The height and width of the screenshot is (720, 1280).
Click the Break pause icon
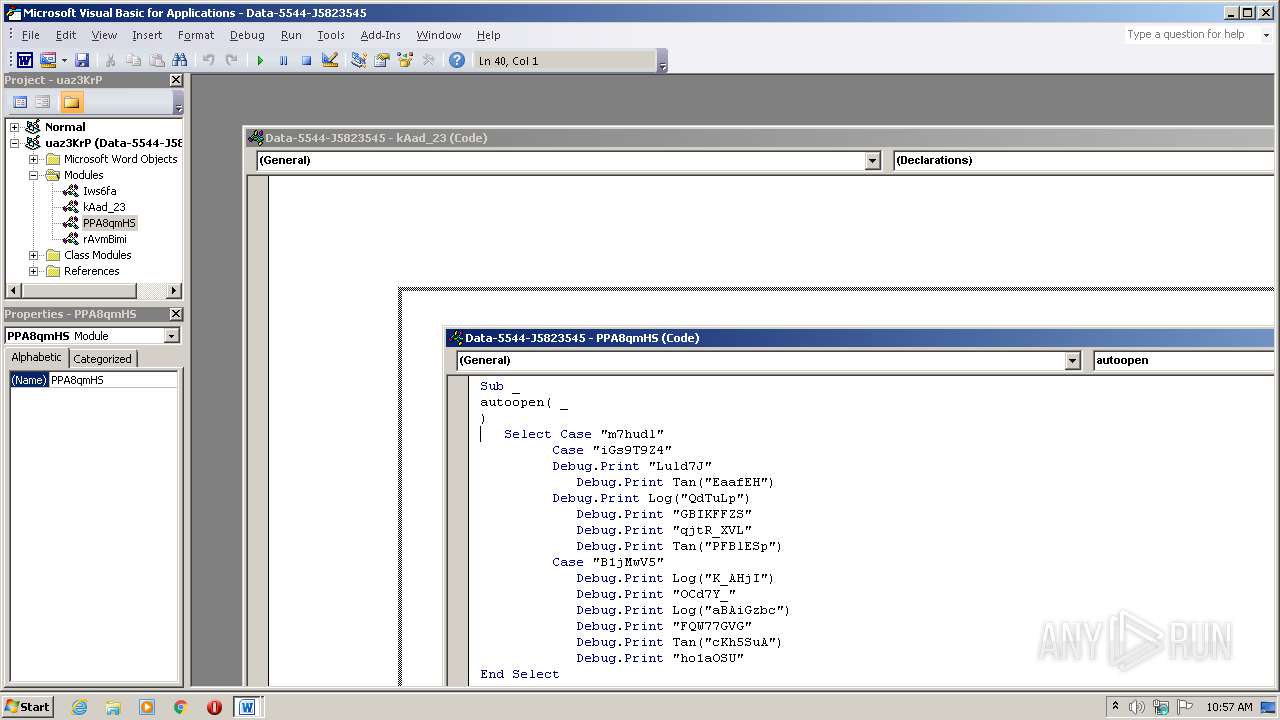(283, 60)
